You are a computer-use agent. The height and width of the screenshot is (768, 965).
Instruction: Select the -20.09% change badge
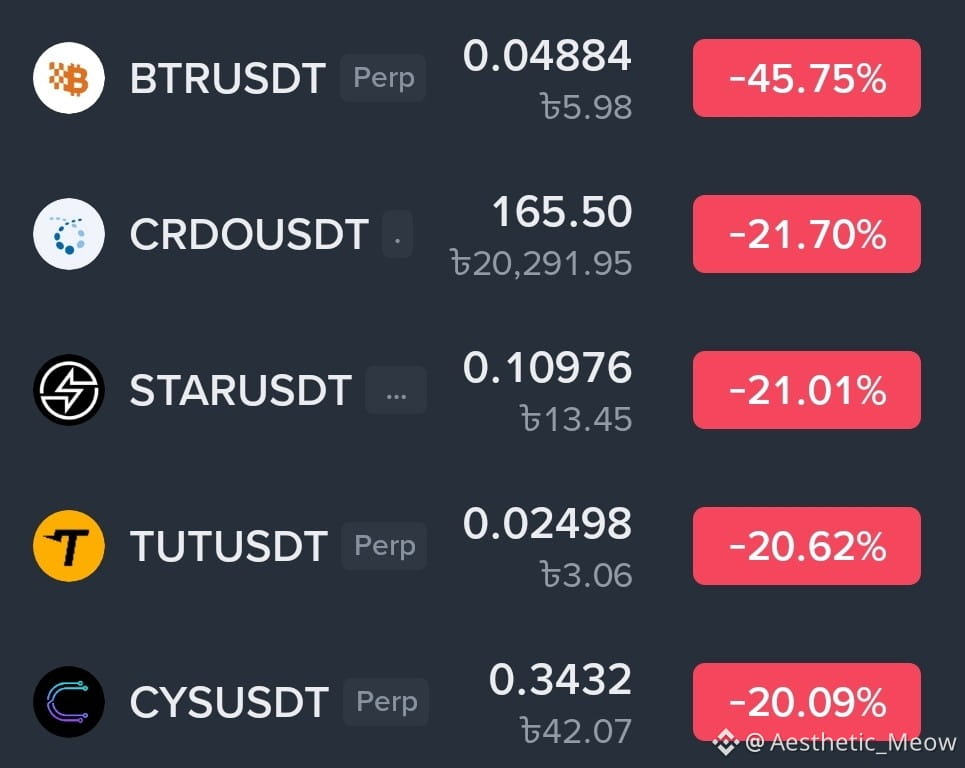tap(807, 702)
